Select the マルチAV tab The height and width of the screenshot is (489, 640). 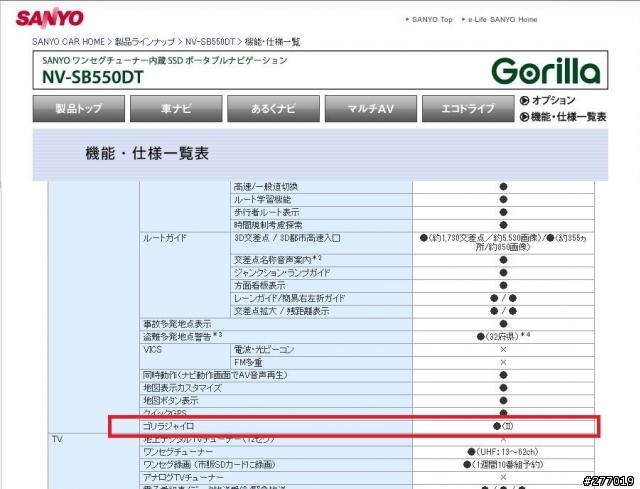pos(371,109)
